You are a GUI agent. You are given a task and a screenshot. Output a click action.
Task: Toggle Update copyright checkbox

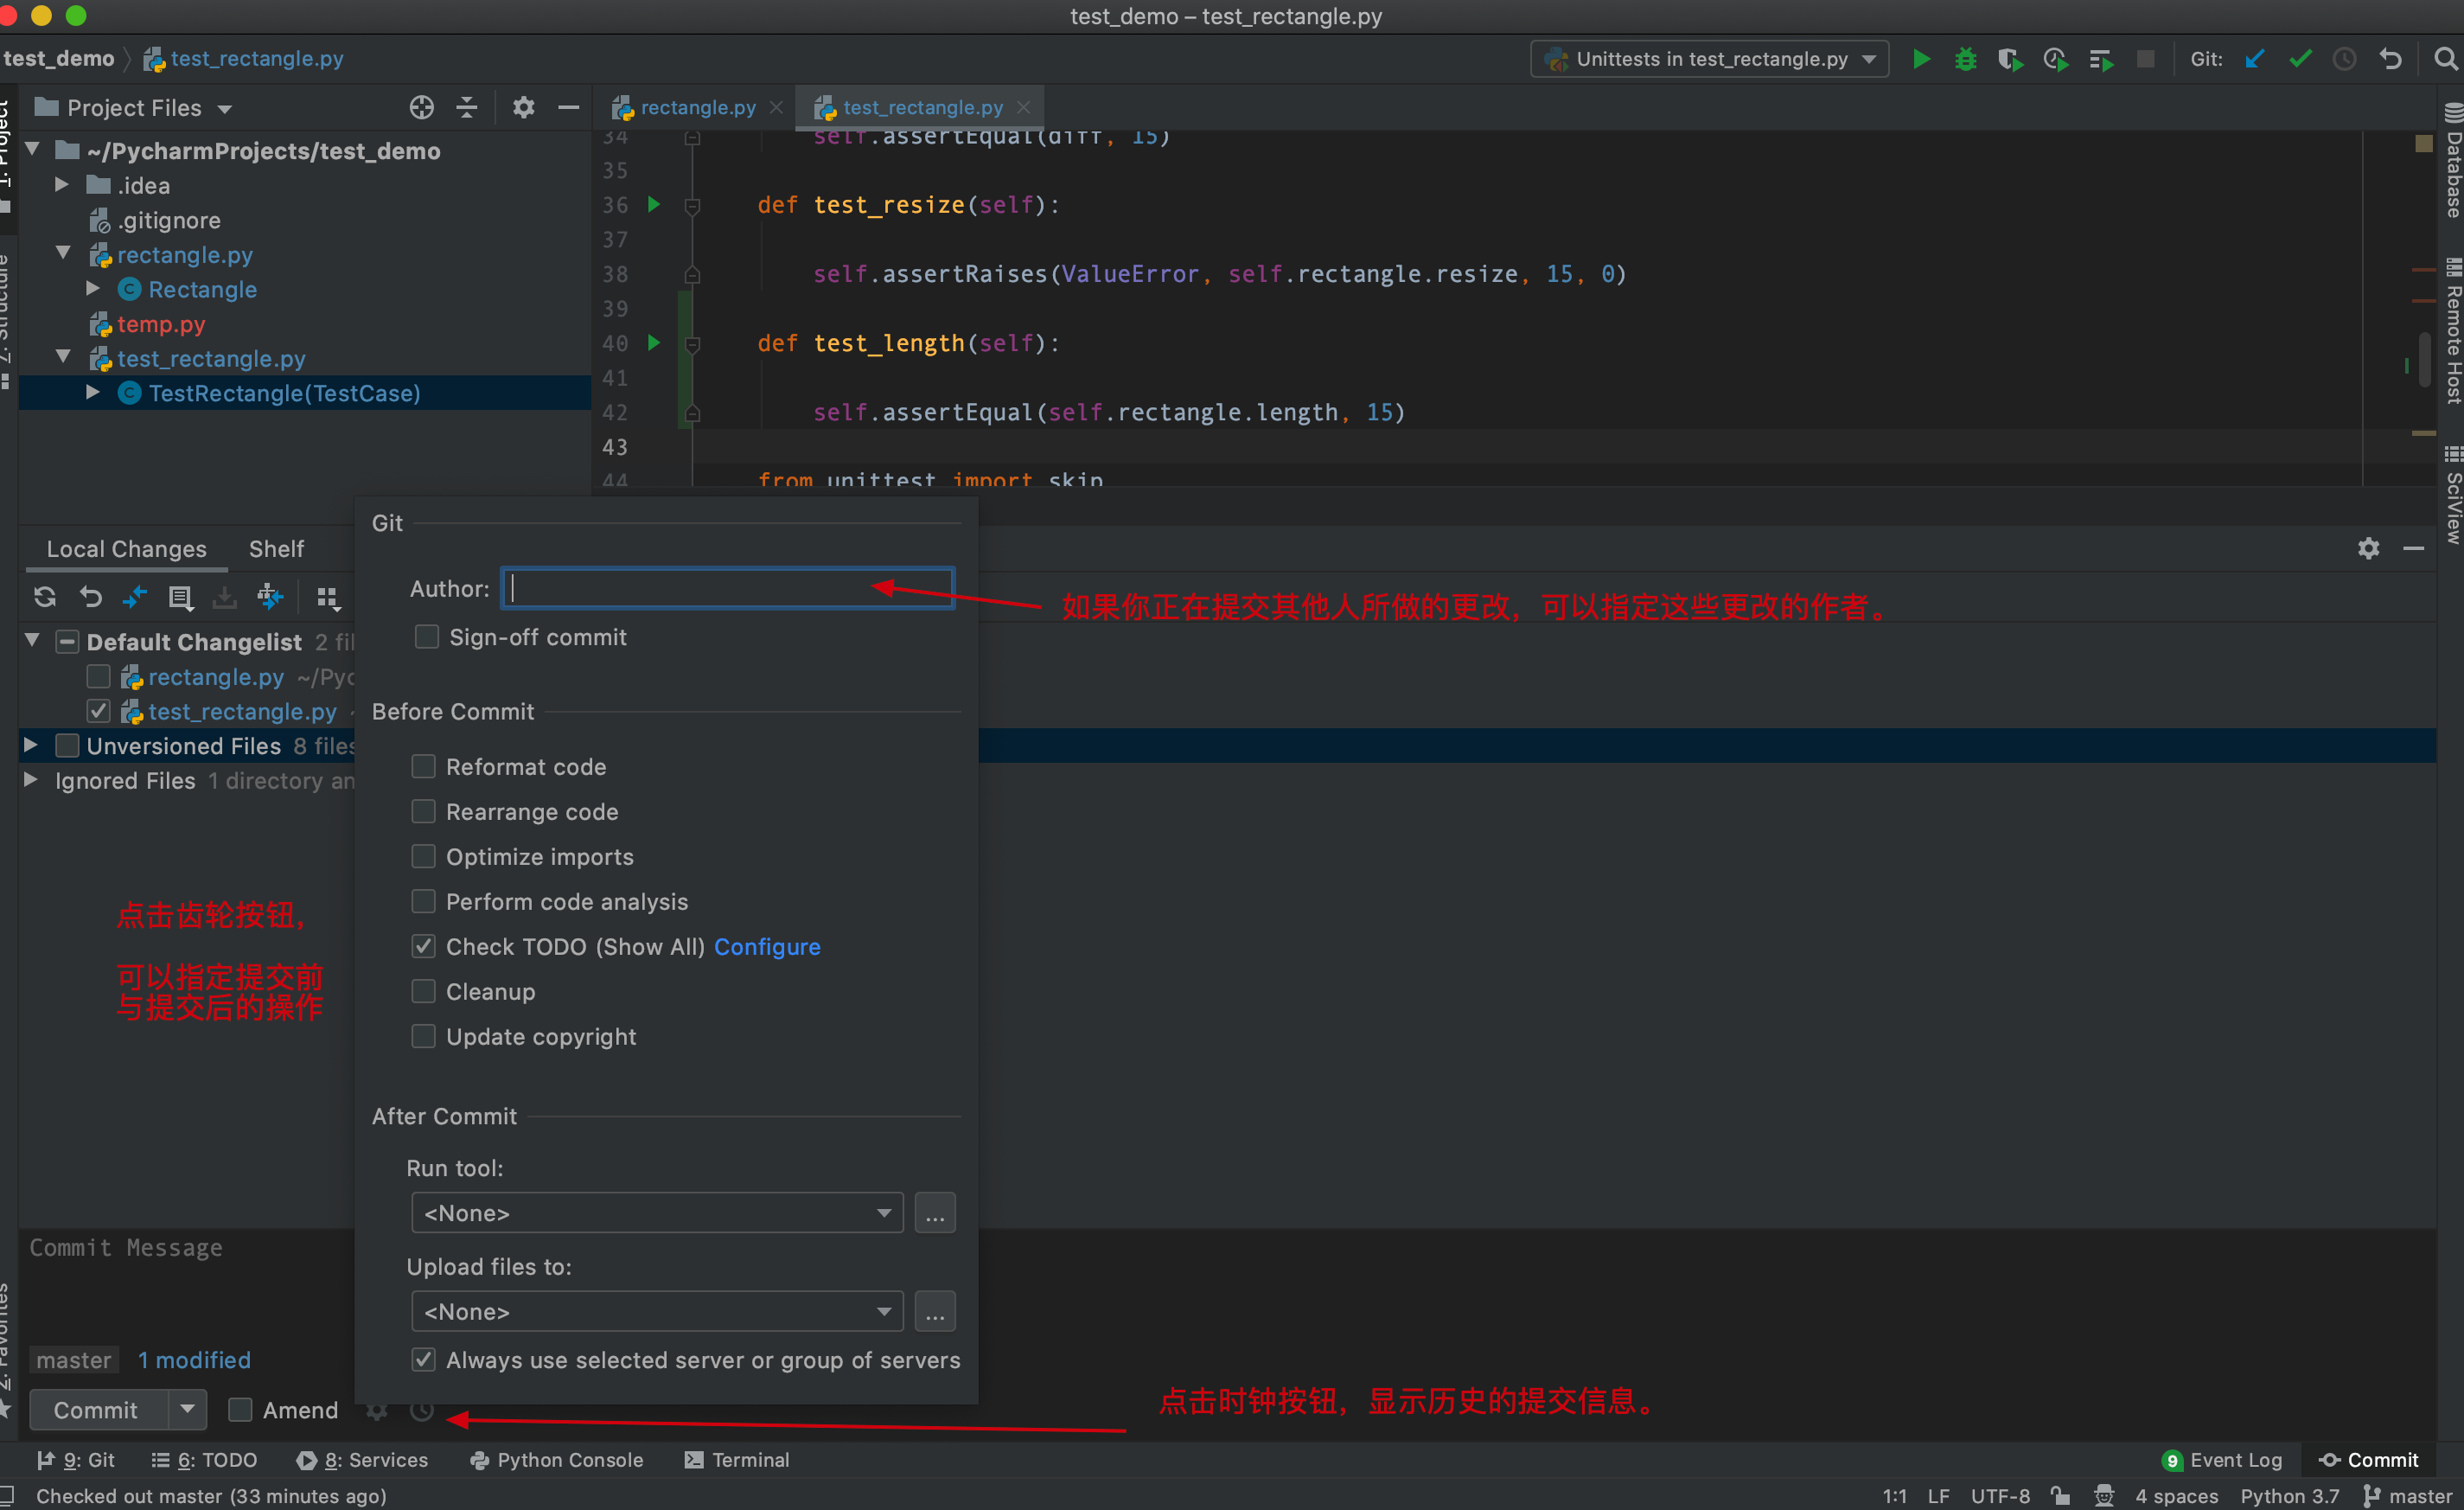point(424,1036)
